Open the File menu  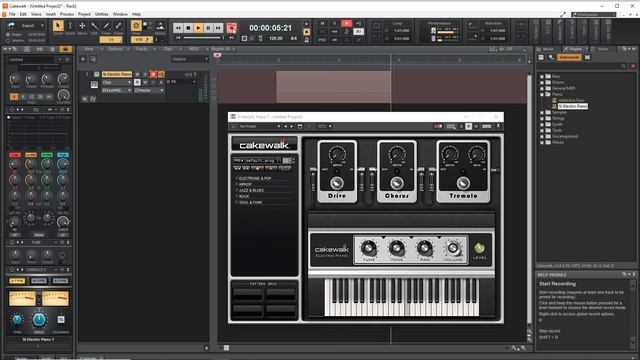tap(12, 14)
